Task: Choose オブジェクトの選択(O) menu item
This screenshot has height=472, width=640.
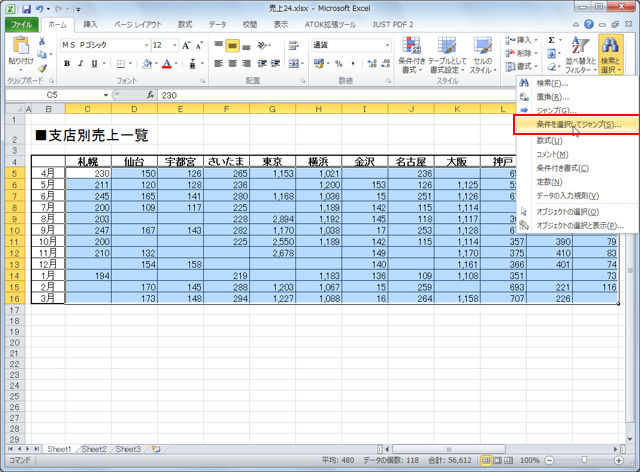Action: click(x=577, y=212)
